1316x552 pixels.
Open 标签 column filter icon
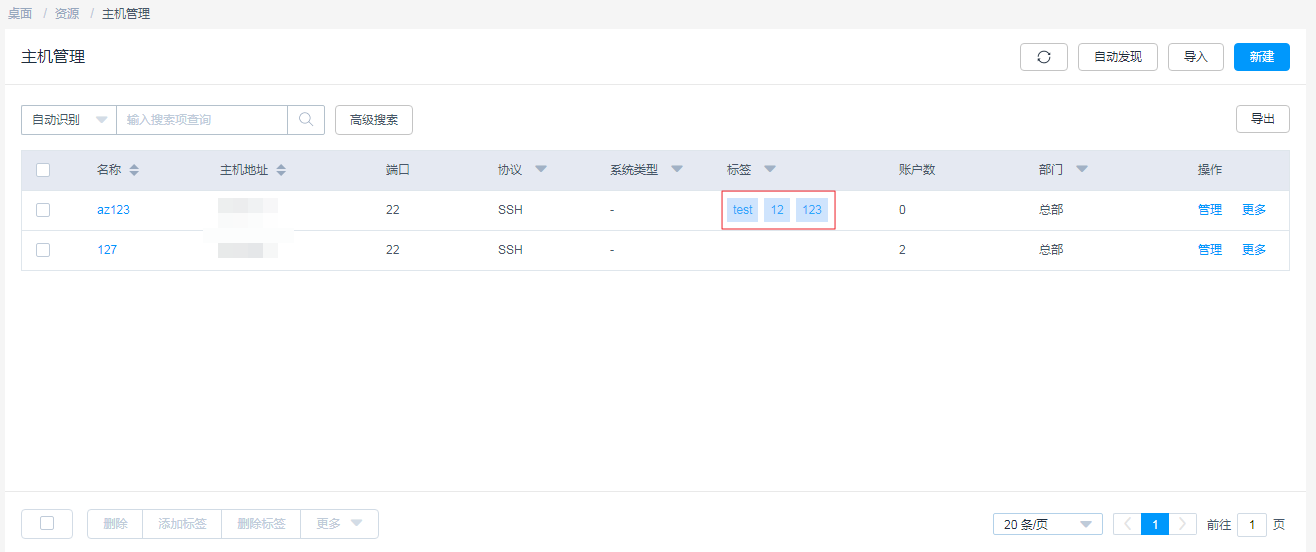(x=770, y=169)
